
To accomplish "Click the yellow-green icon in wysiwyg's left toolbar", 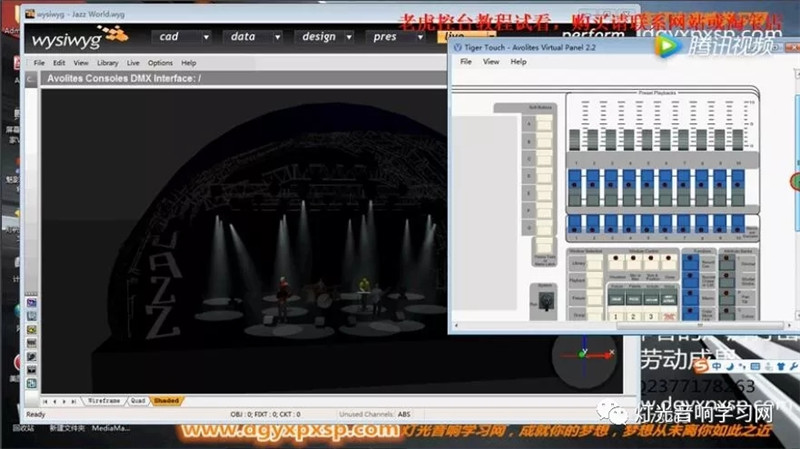I will 32,330.
